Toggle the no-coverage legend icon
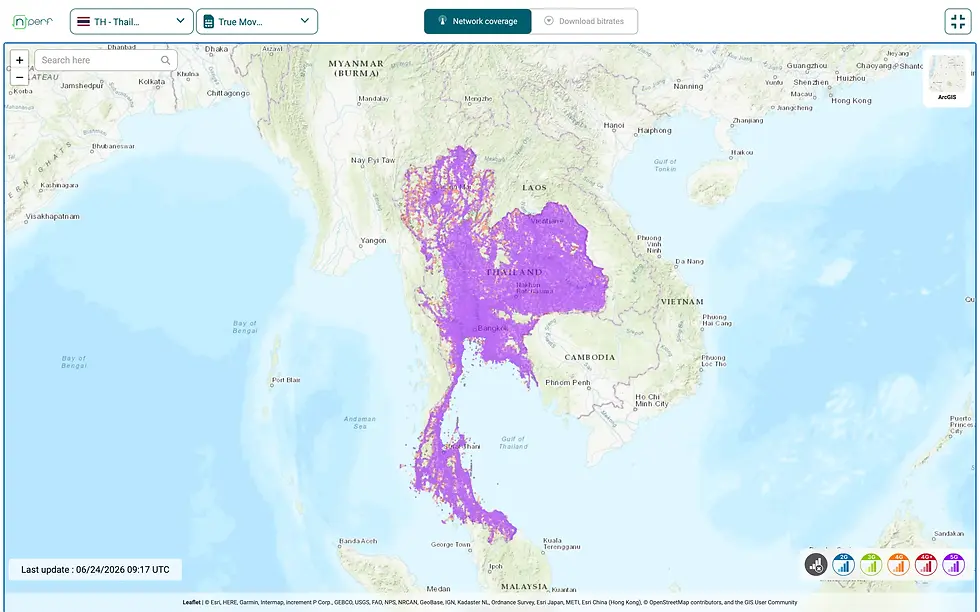Screen dimensions: 980x612 (816, 564)
